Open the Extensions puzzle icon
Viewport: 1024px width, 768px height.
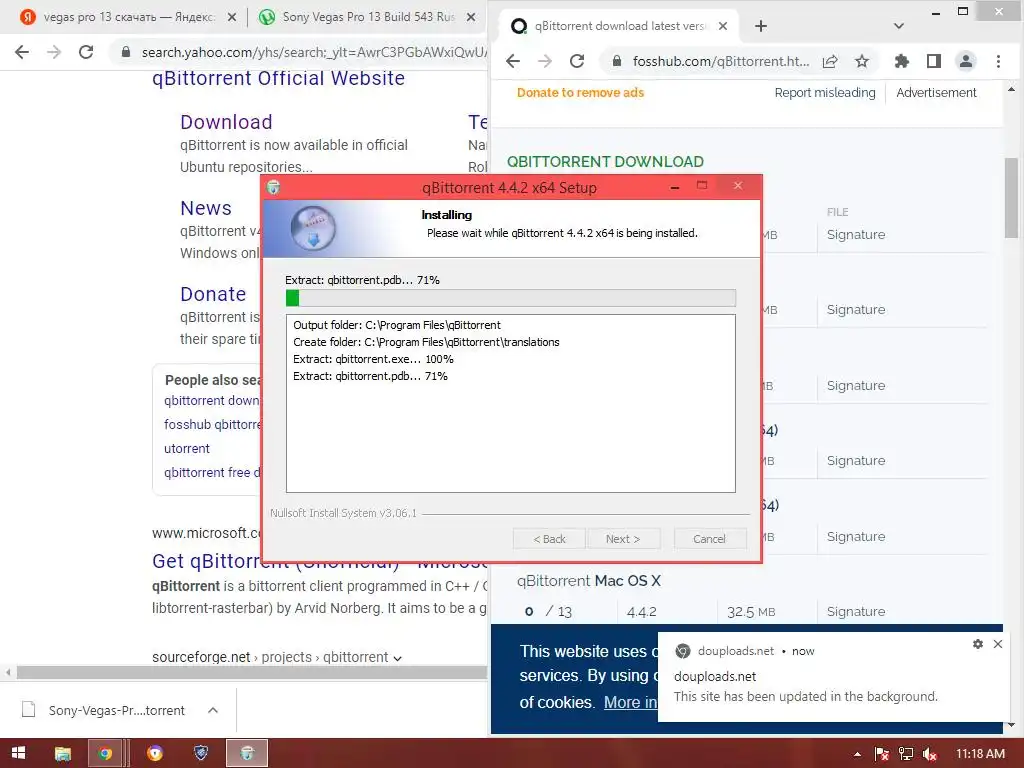[902, 61]
